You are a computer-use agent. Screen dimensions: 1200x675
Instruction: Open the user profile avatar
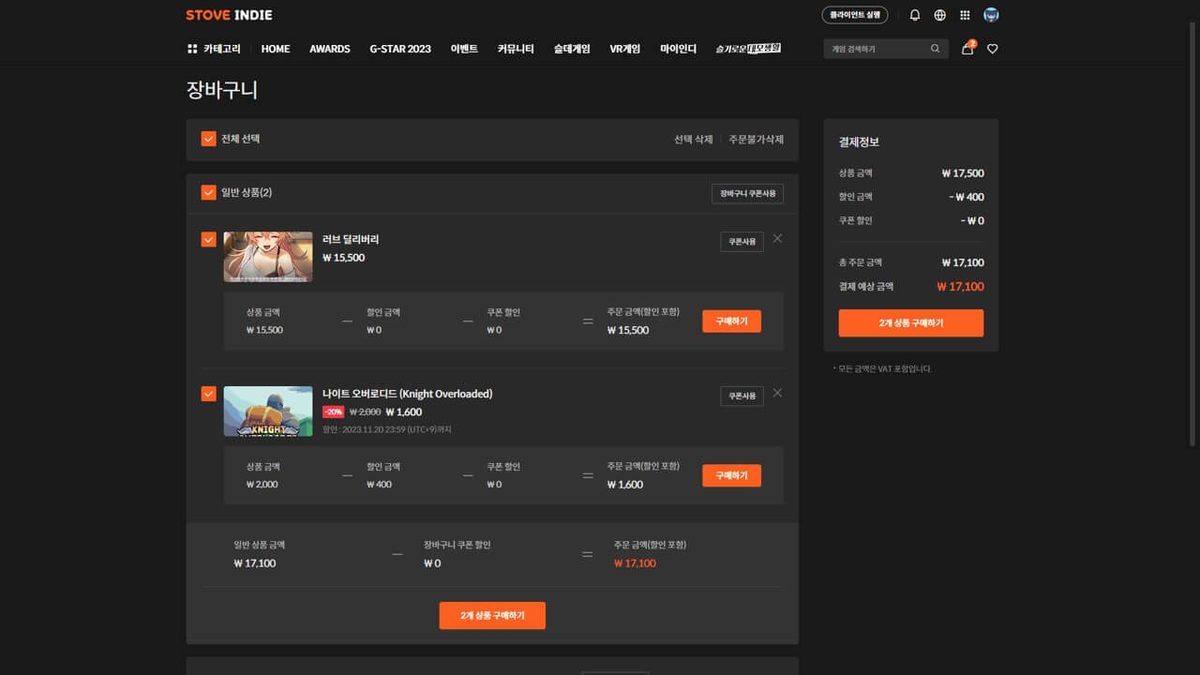point(991,15)
